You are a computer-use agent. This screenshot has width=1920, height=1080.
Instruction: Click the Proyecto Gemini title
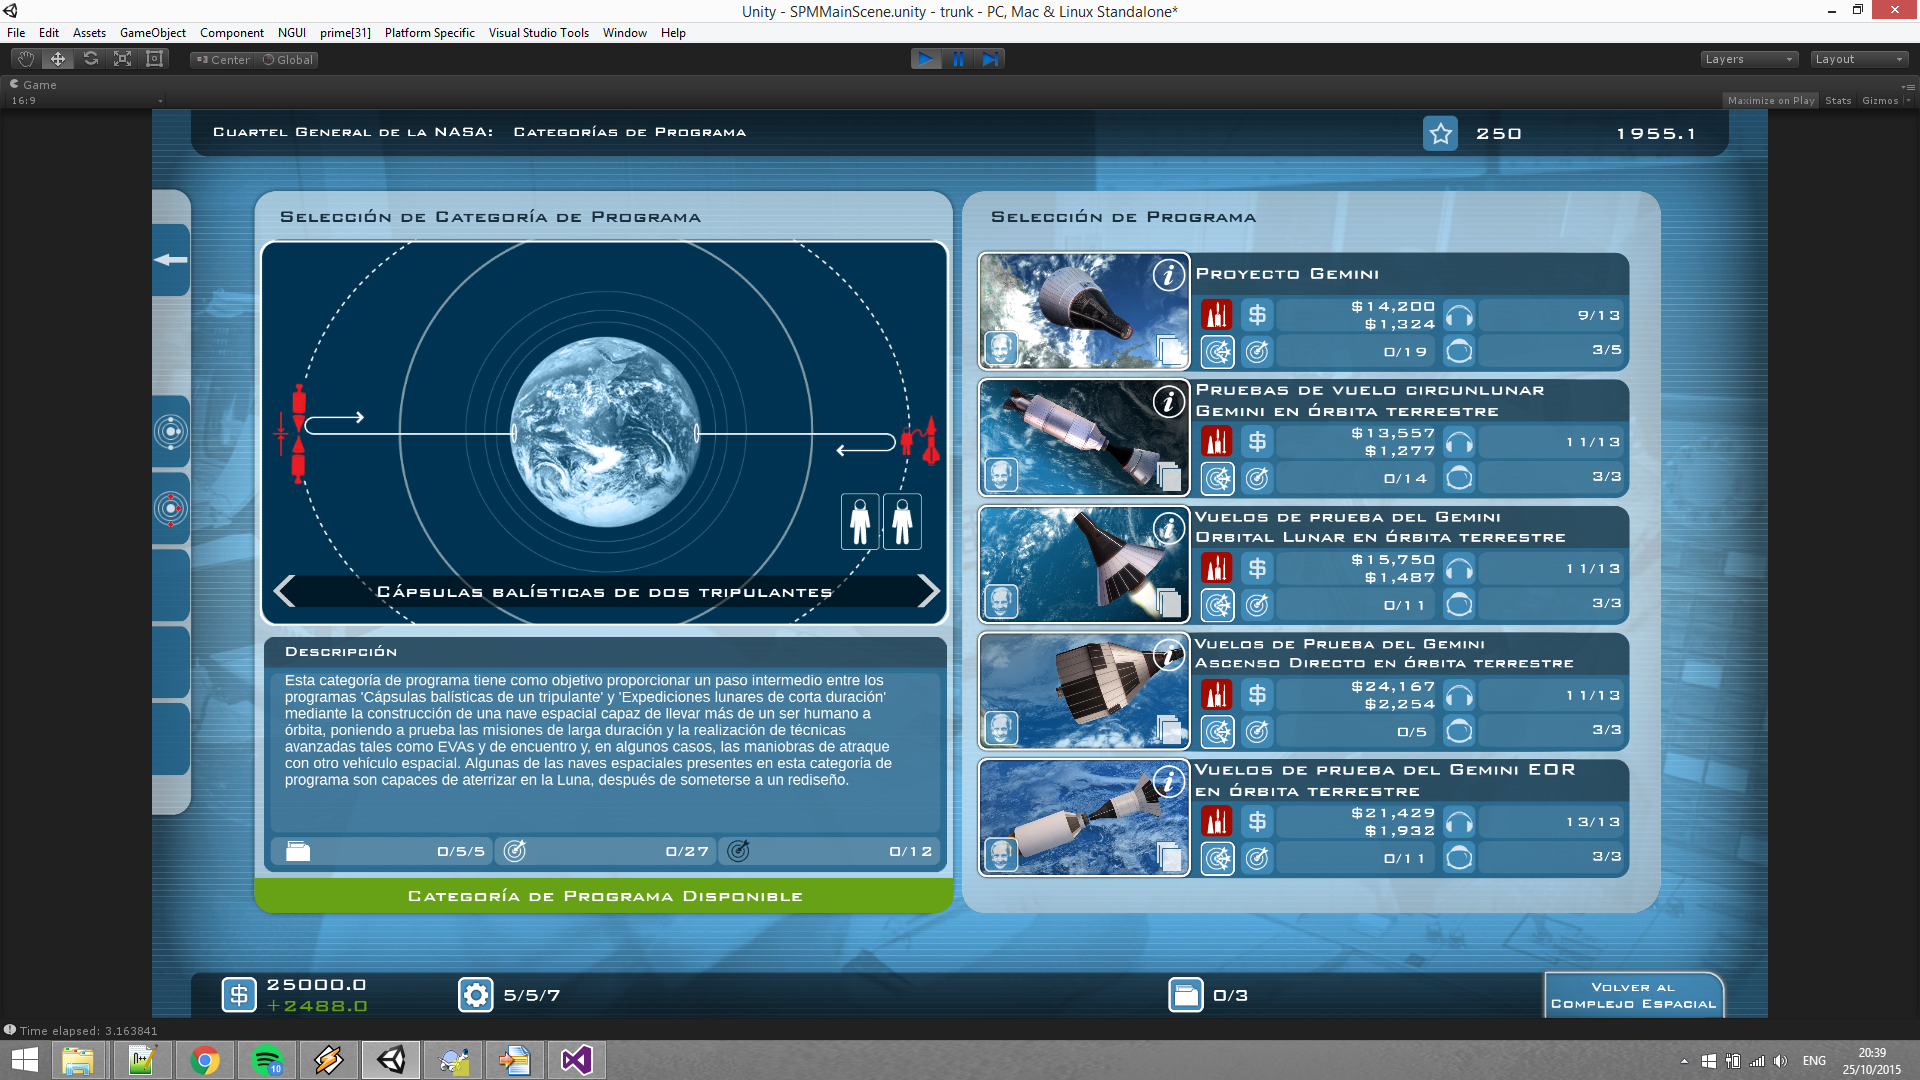tap(1287, 274)
